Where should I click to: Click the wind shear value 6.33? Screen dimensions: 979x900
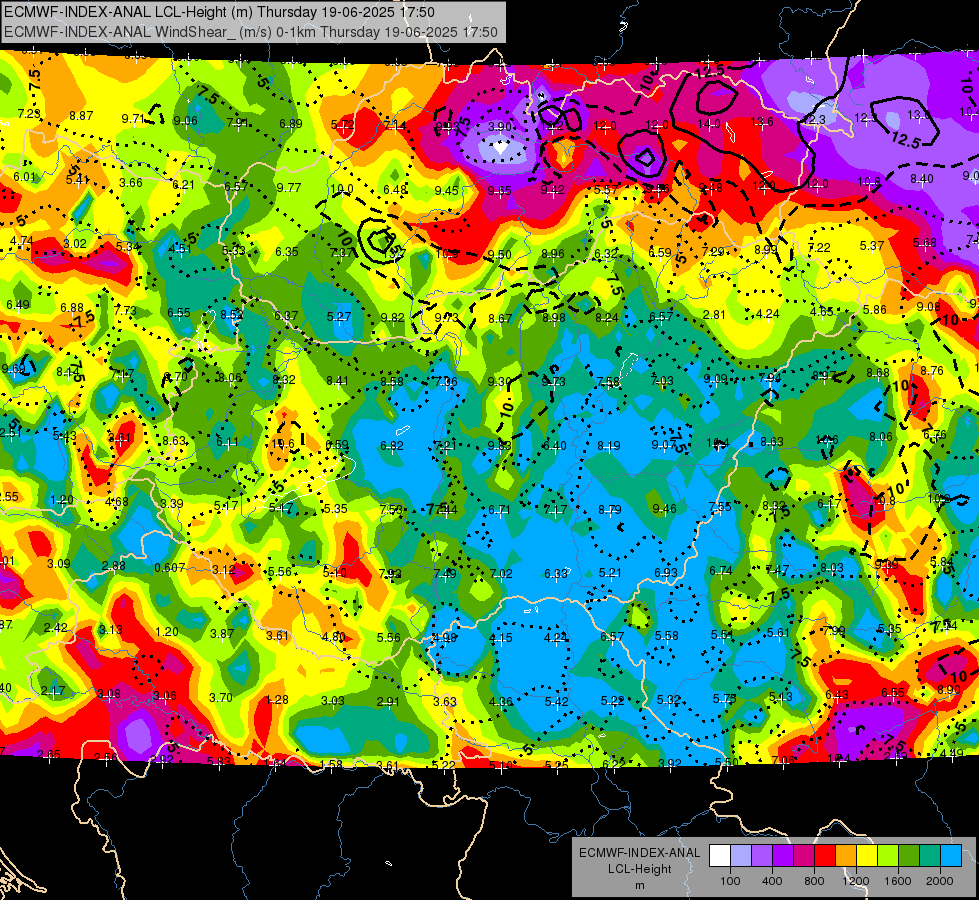tap(556, 573)
